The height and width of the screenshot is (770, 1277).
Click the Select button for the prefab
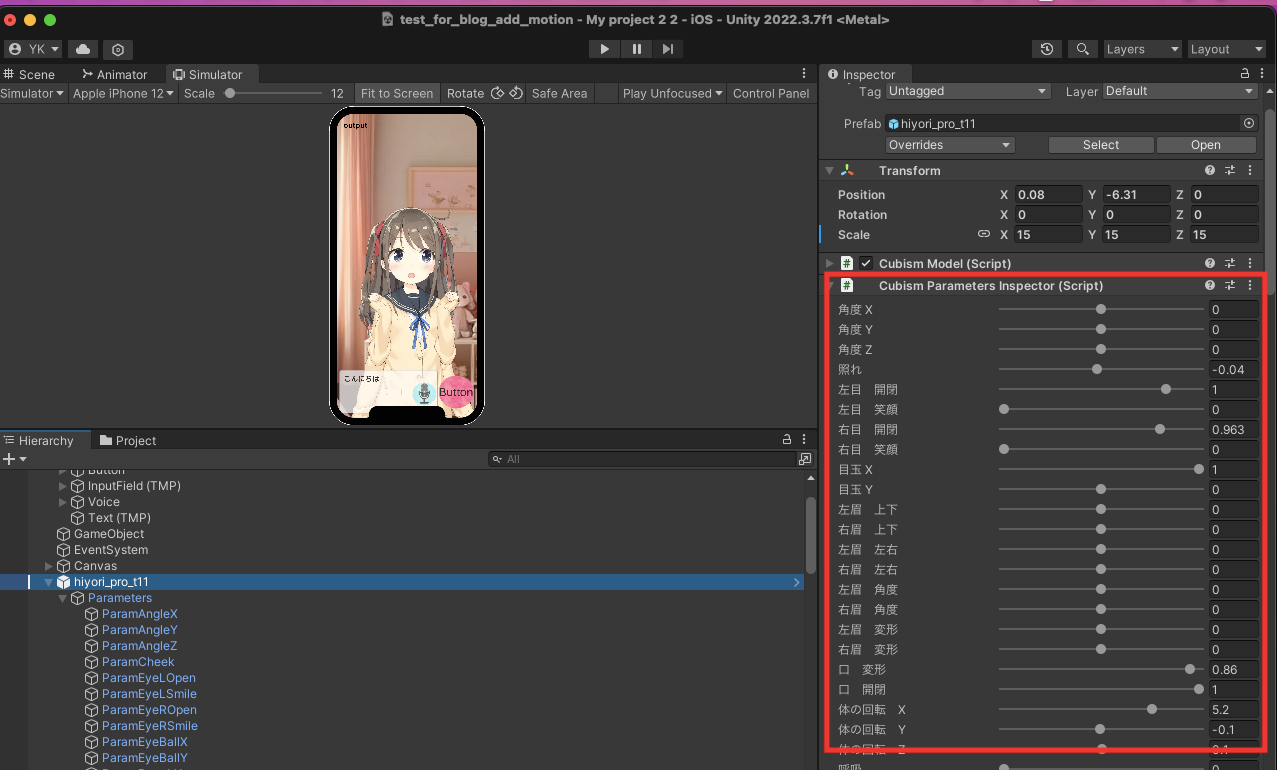1100,144
